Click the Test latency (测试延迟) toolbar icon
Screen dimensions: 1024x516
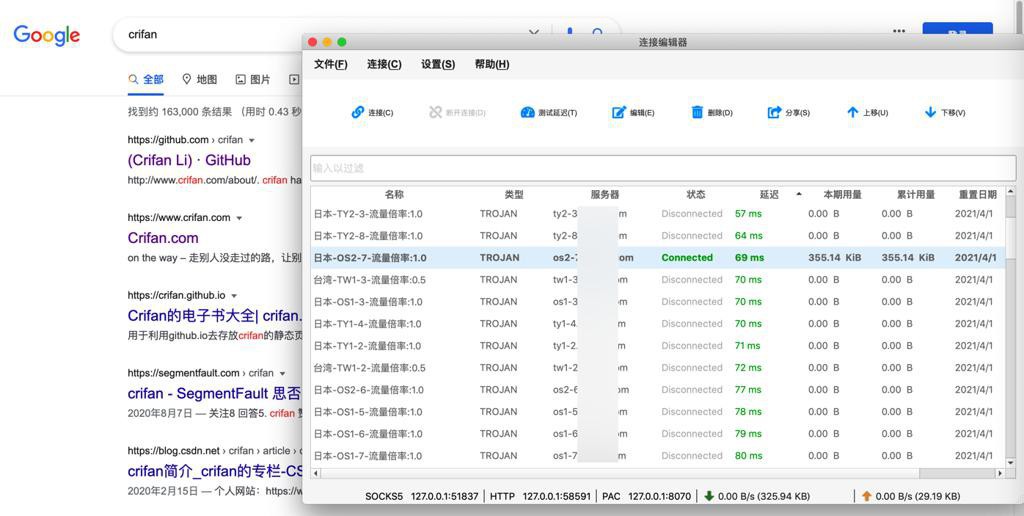(527, 112)
